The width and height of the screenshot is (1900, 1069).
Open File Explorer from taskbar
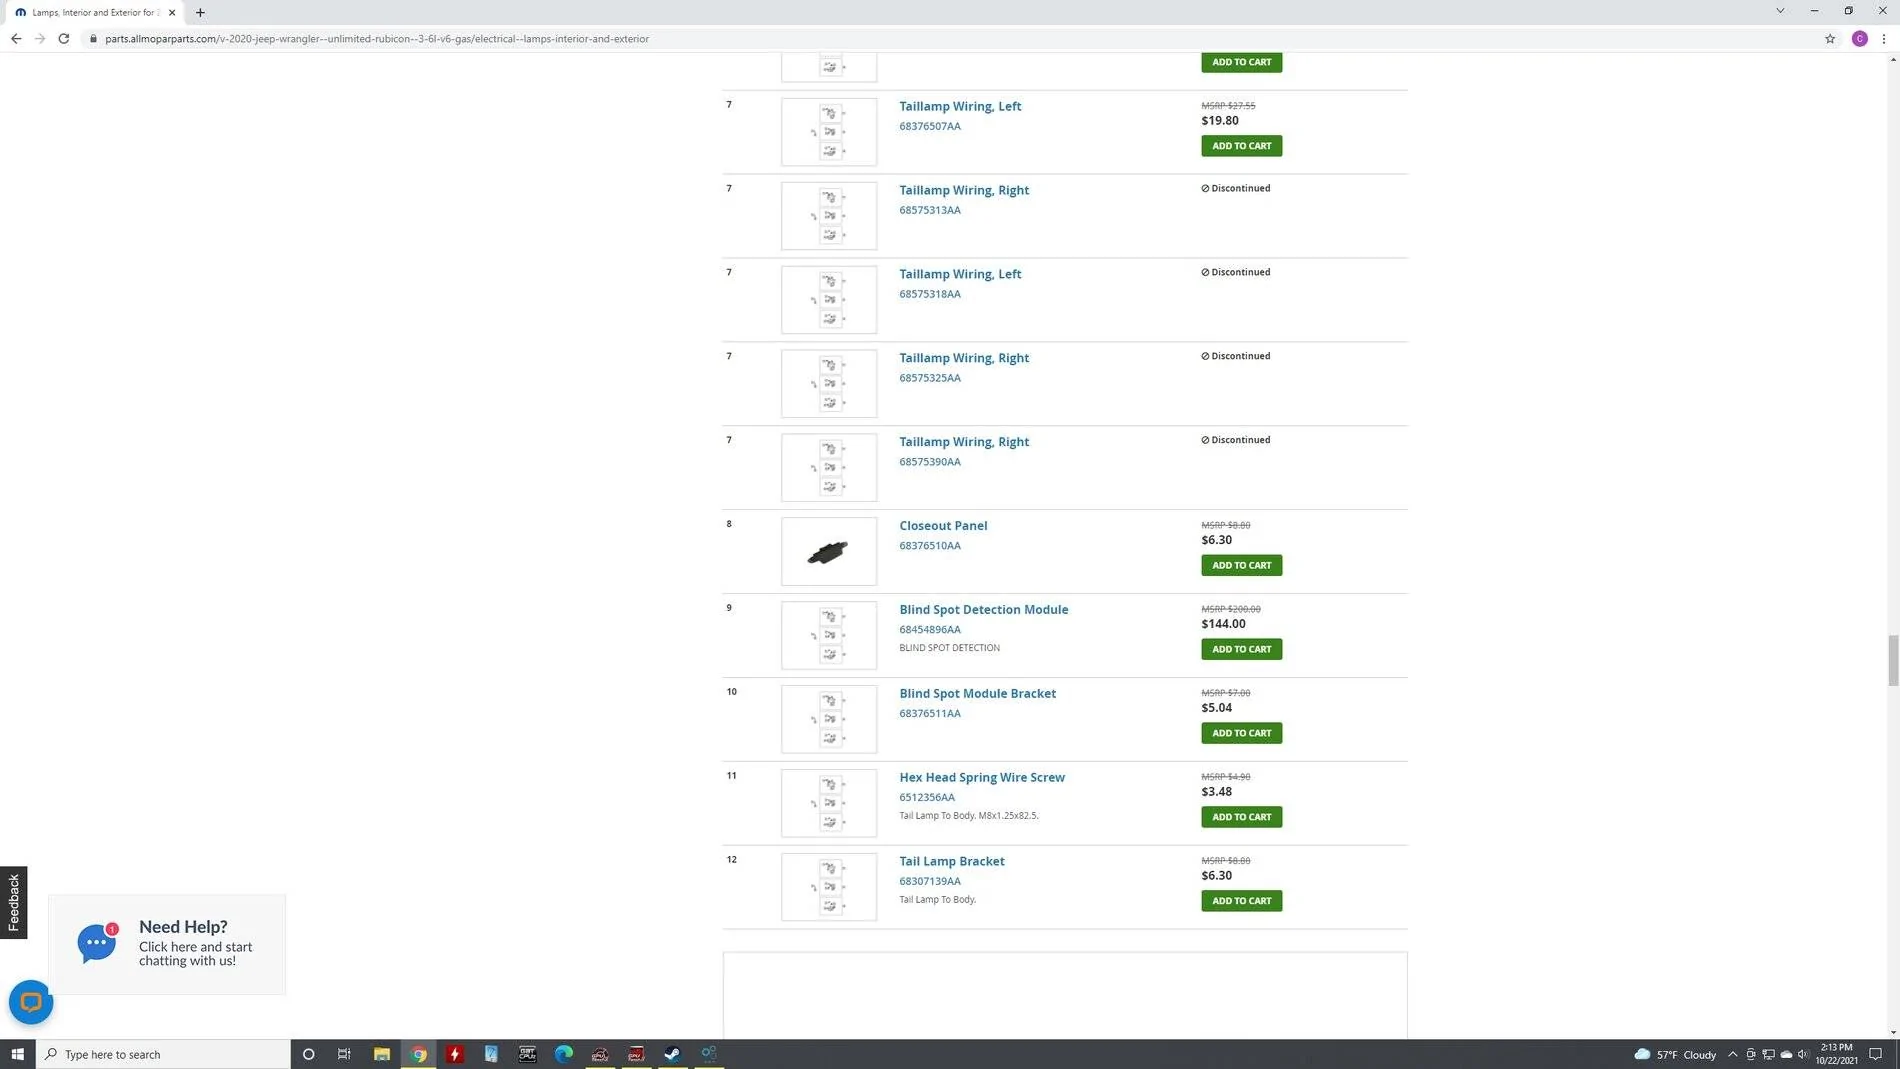point(381,1054)
